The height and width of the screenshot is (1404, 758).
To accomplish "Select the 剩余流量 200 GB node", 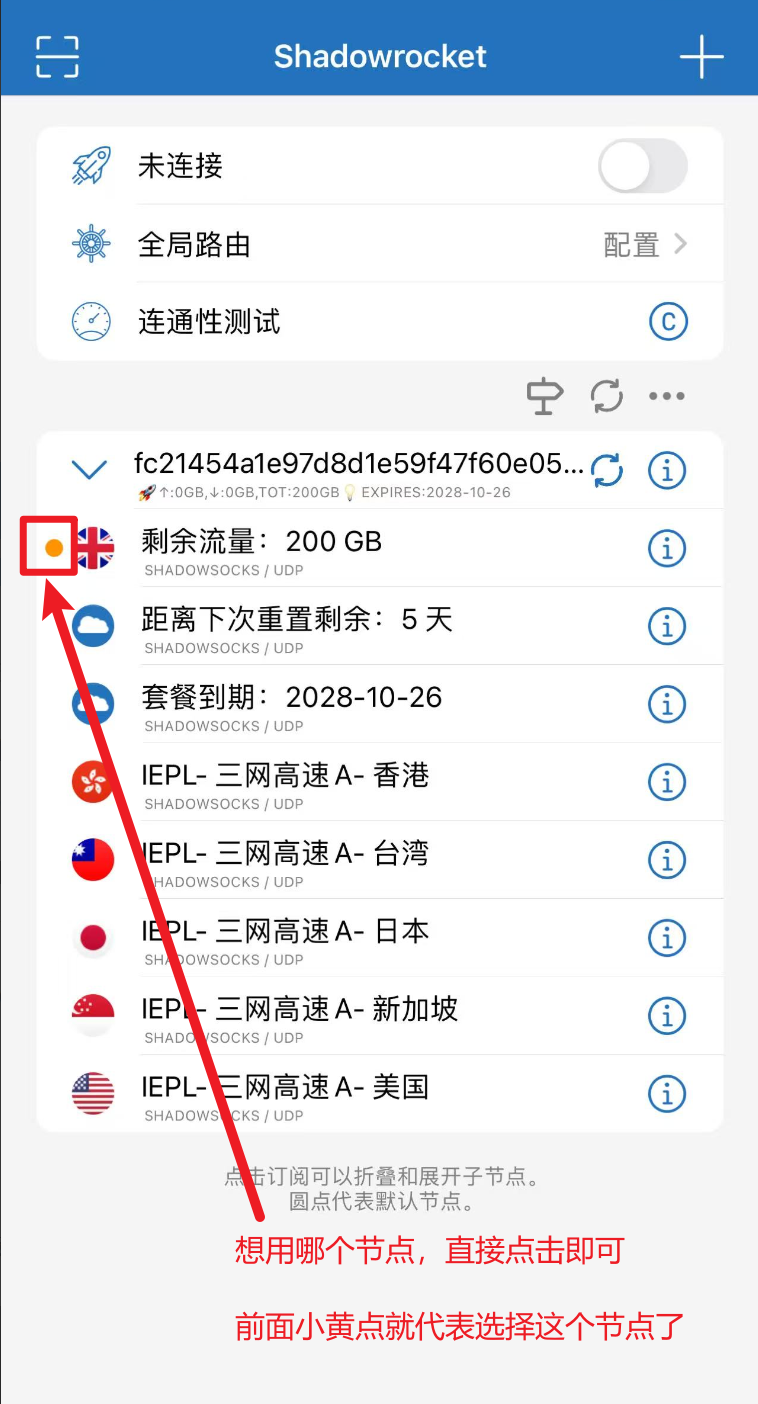I will [380, 548].
